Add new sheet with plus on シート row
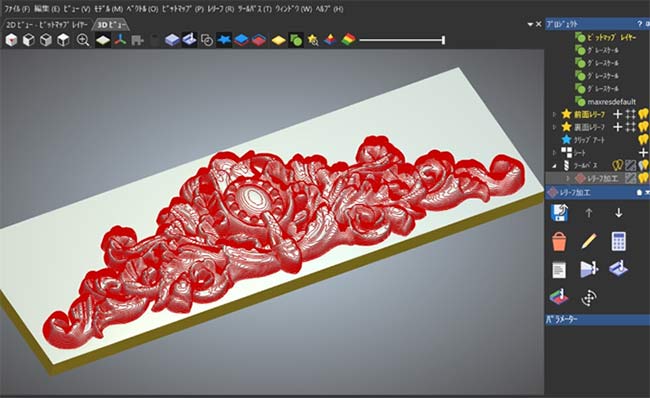Image resolution: width=650 pixels, height=398 pixels. pos(643,153)
